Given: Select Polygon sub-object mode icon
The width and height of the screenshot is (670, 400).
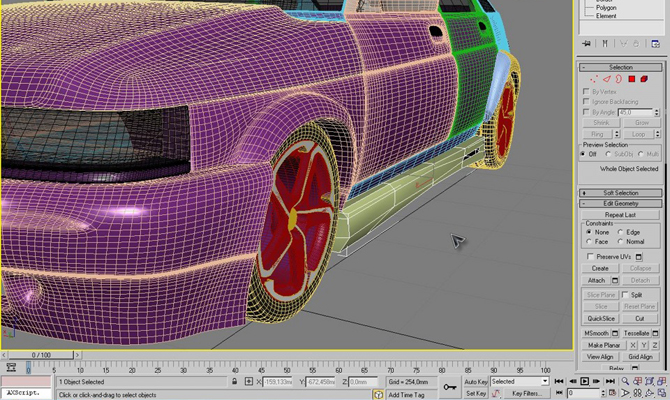Looking at the screenshot, I should tap(632, 79).
